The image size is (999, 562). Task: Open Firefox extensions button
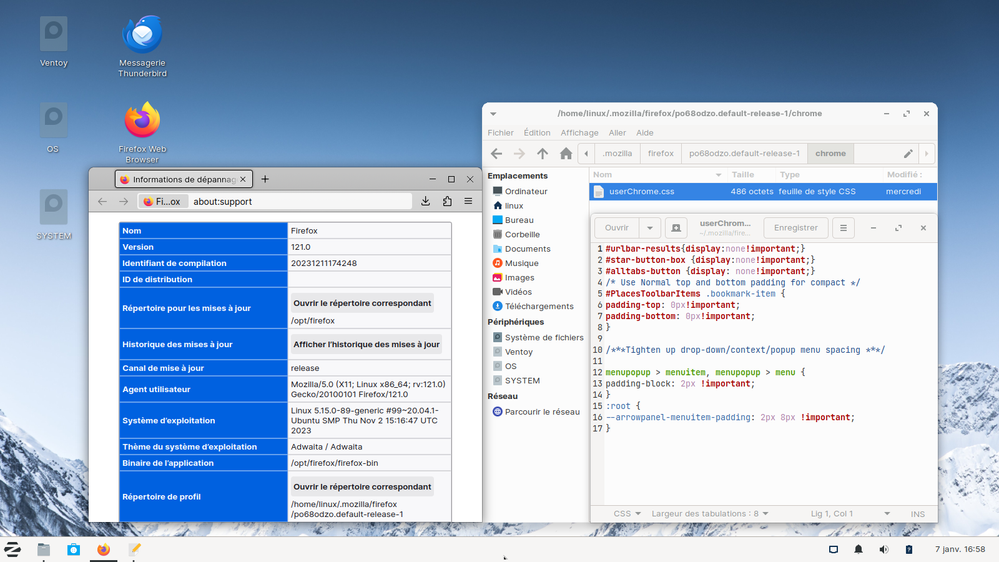pos(447,201)
